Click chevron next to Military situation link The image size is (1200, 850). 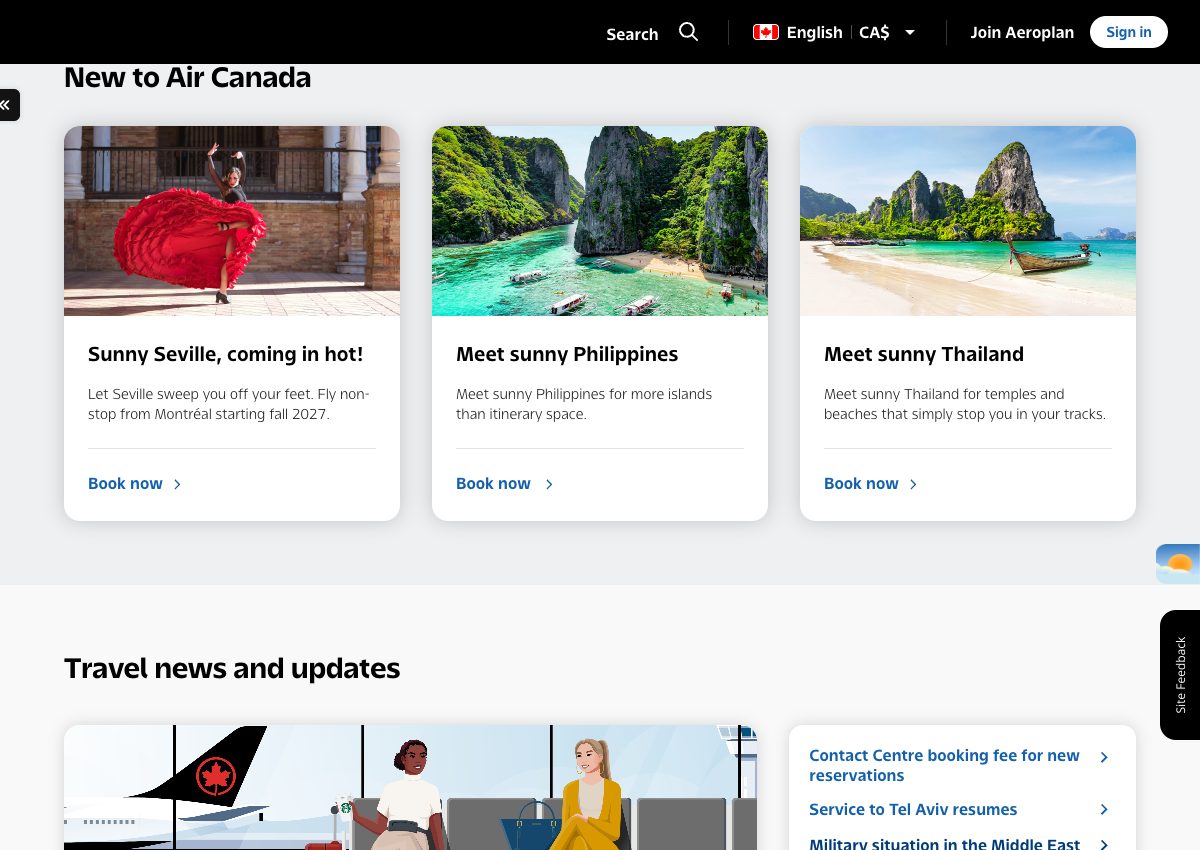coord(1104,844)
